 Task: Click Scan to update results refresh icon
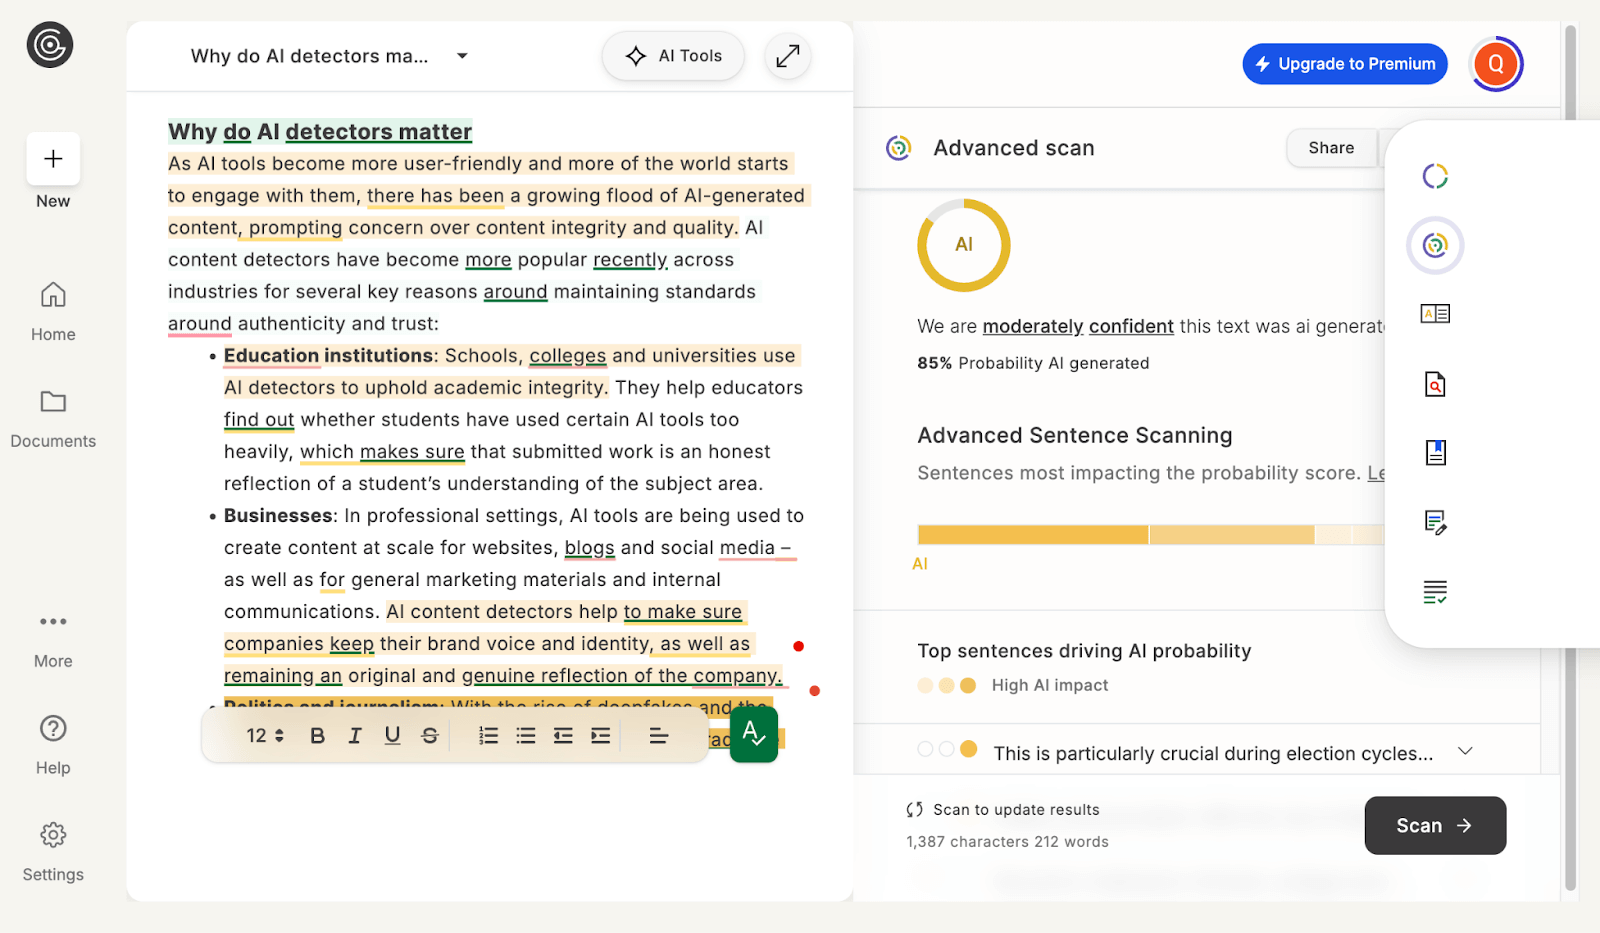[x=914, y=810]
